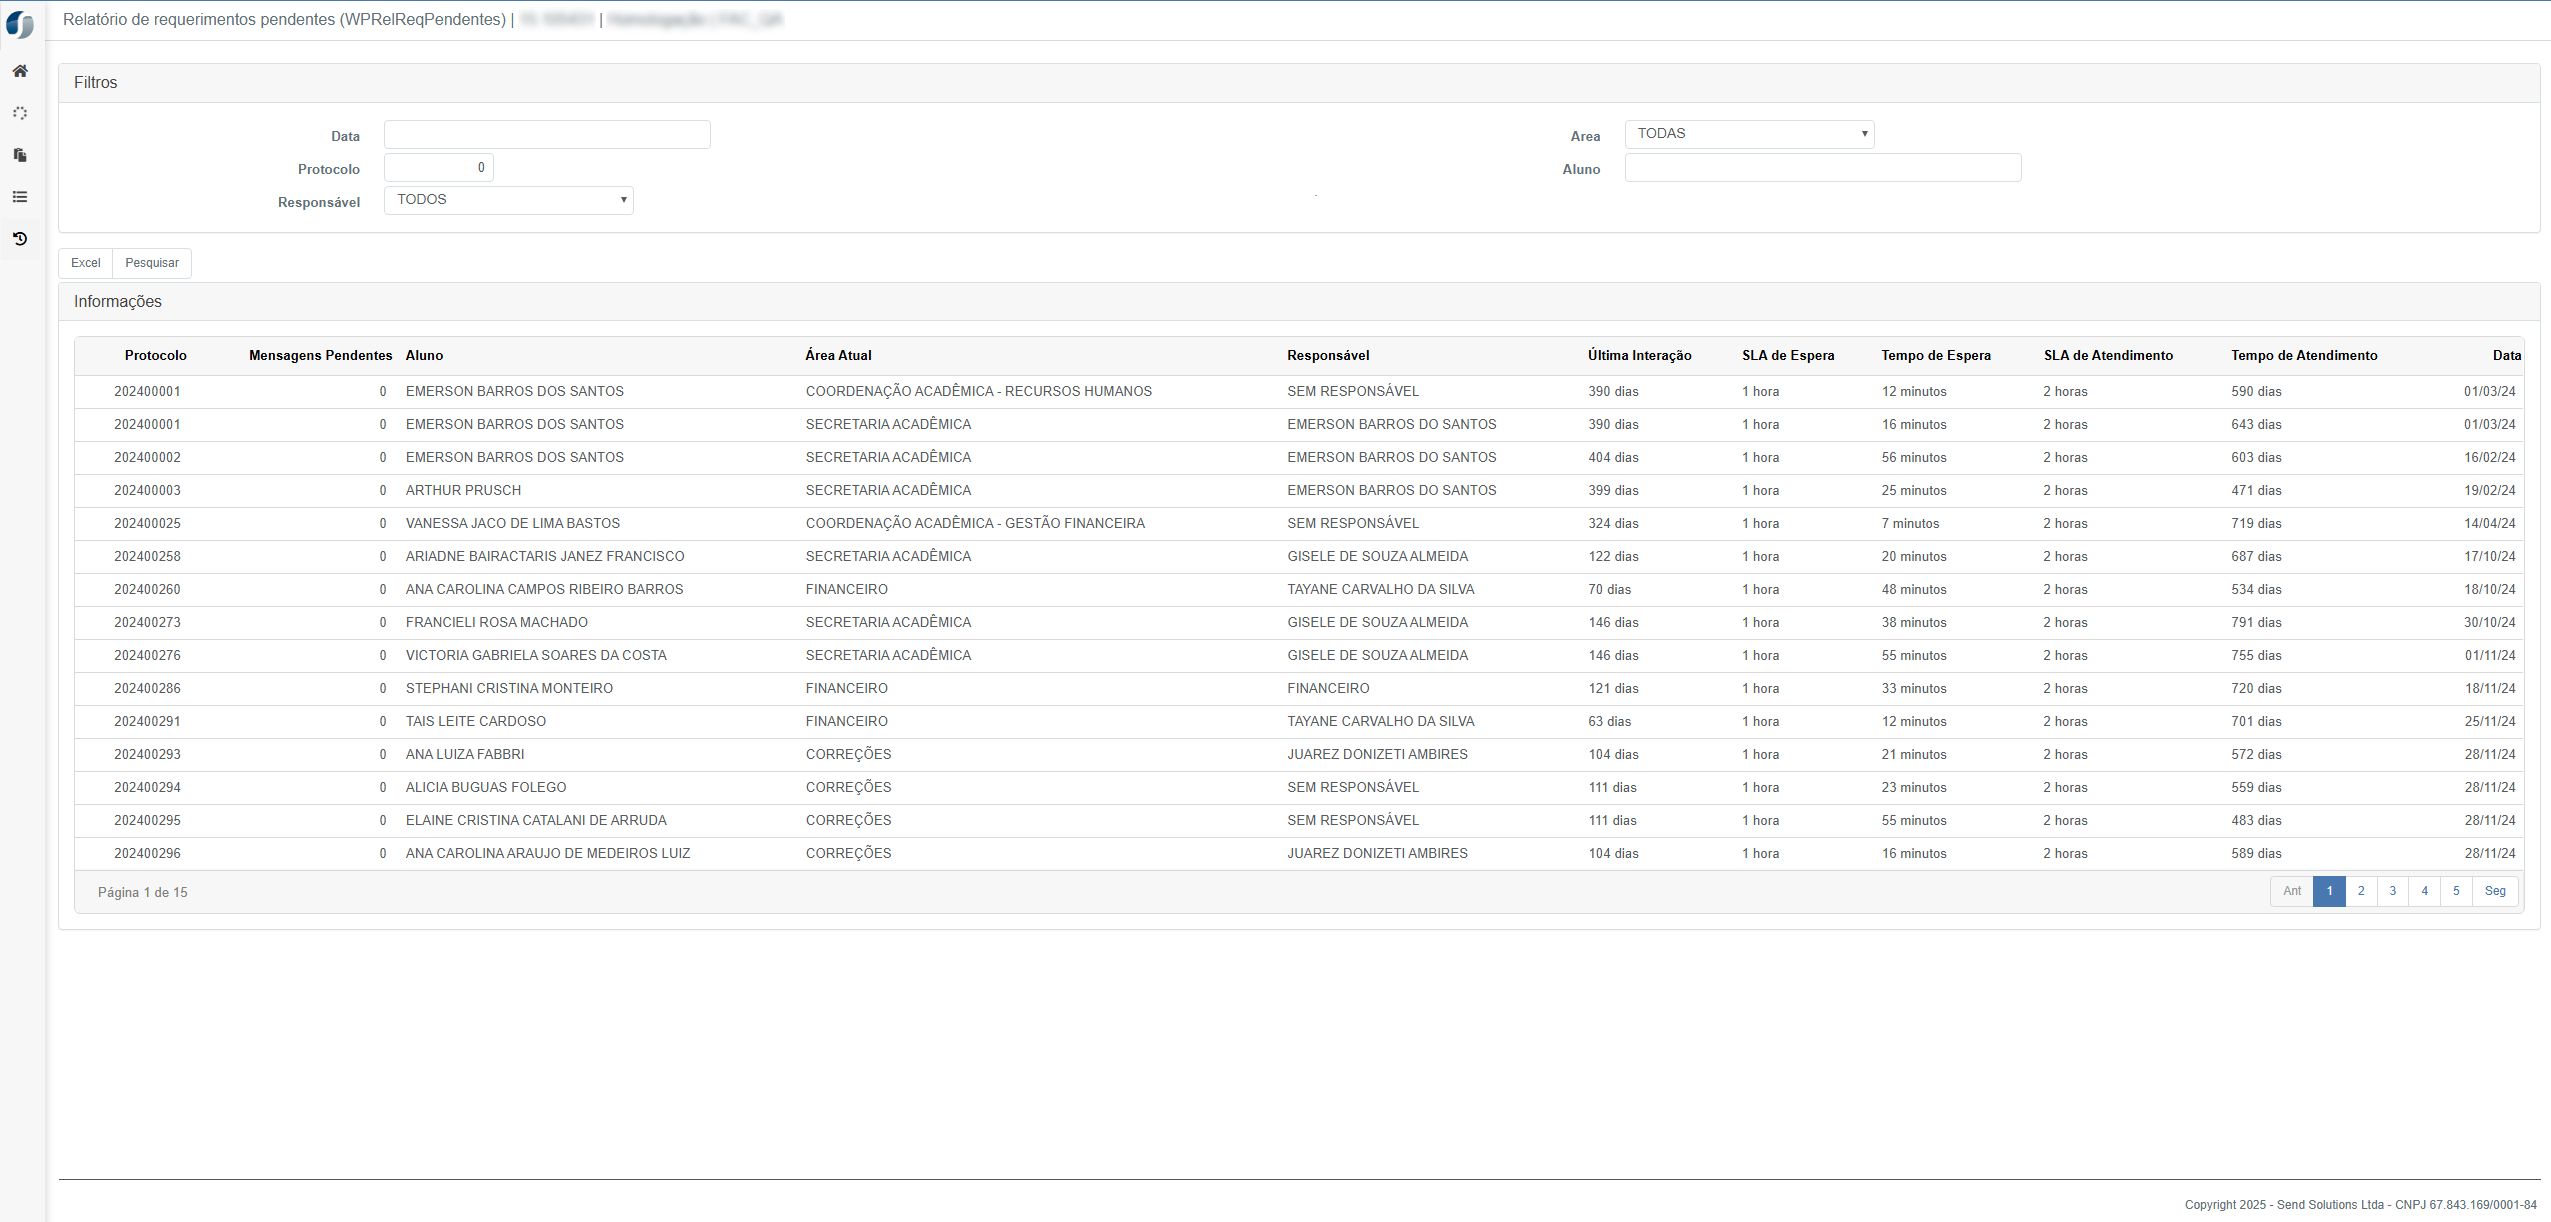Viewport: 2551px width, 1222px height.
Task: Focus the Protocolo number field
Action: pos(439,168)
